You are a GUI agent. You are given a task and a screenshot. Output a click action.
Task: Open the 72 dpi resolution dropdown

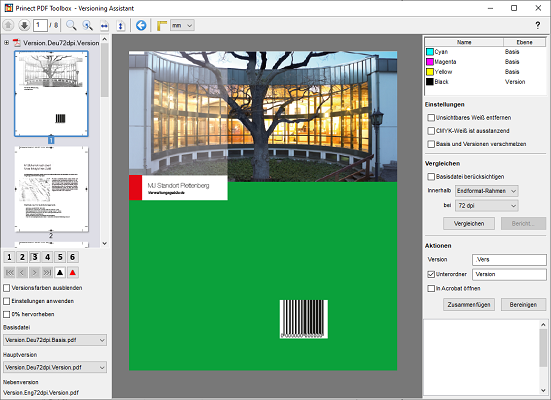pos(487,206)
